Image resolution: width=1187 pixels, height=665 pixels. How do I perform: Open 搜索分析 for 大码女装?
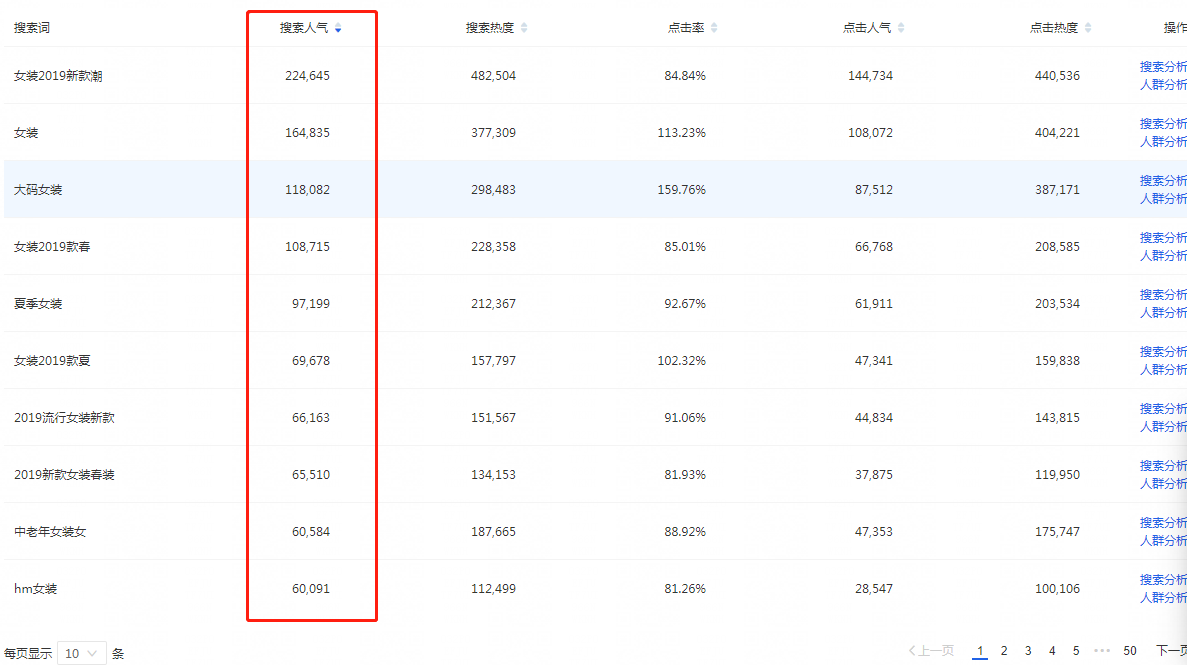tap(1163, 180)
